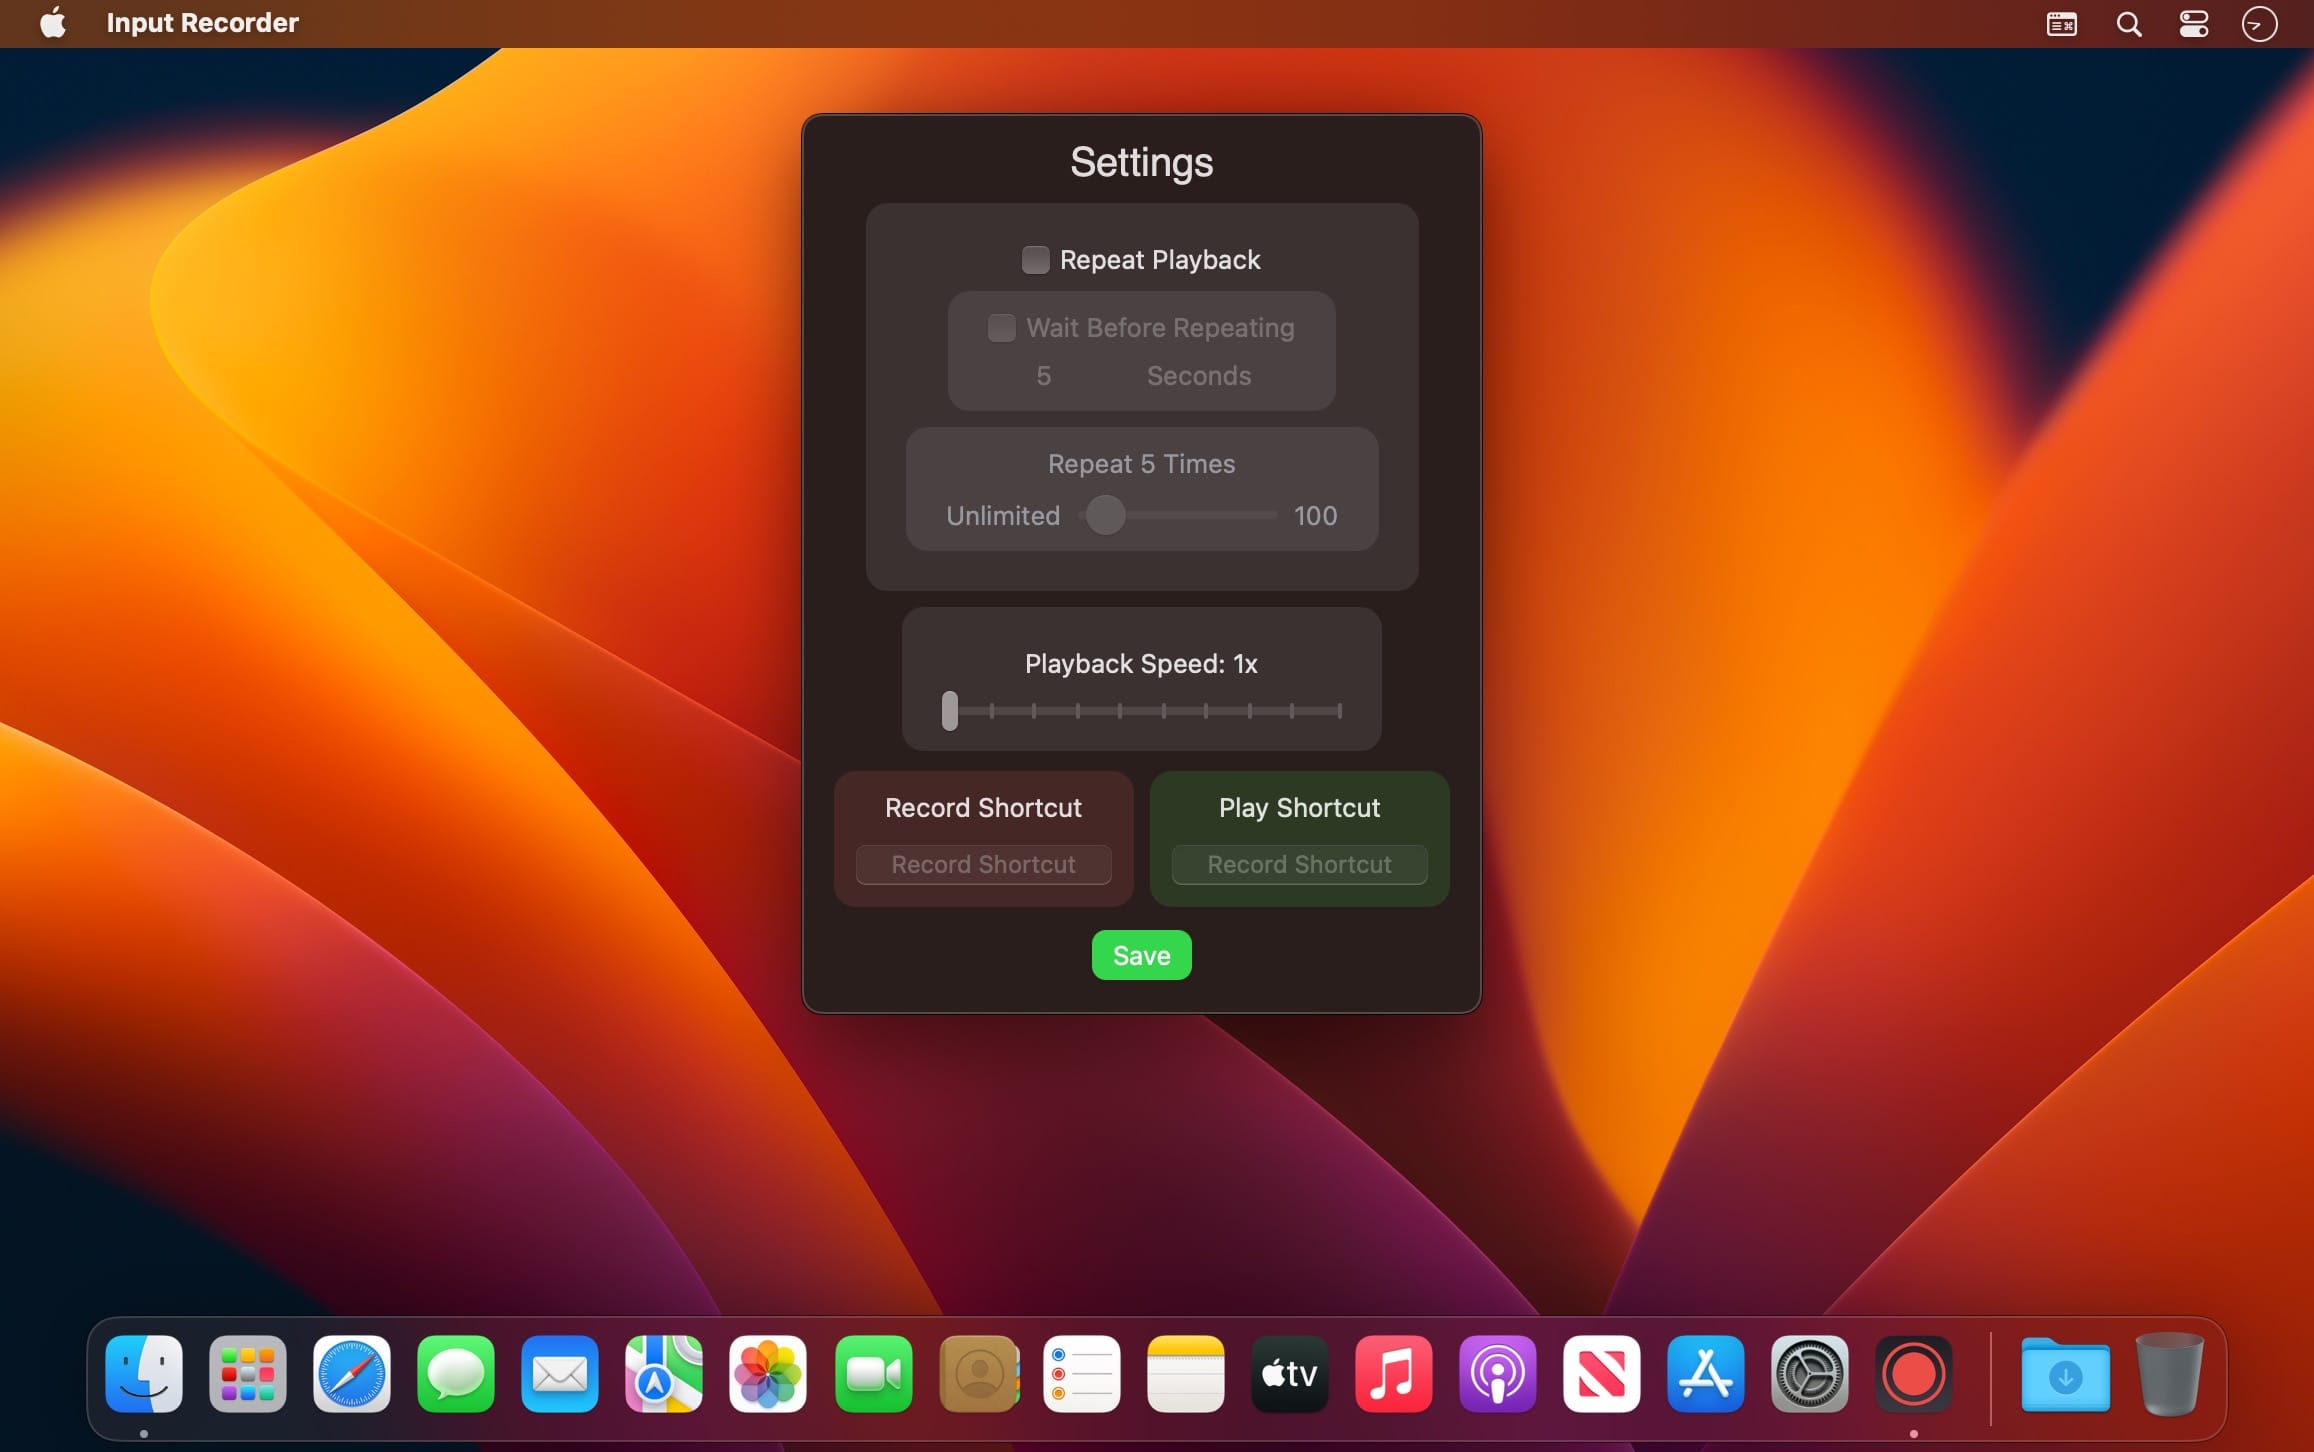Open Messages from the Dock
The height and width of the screenshot is (1452, 2314).
(x=456, y=1374)
